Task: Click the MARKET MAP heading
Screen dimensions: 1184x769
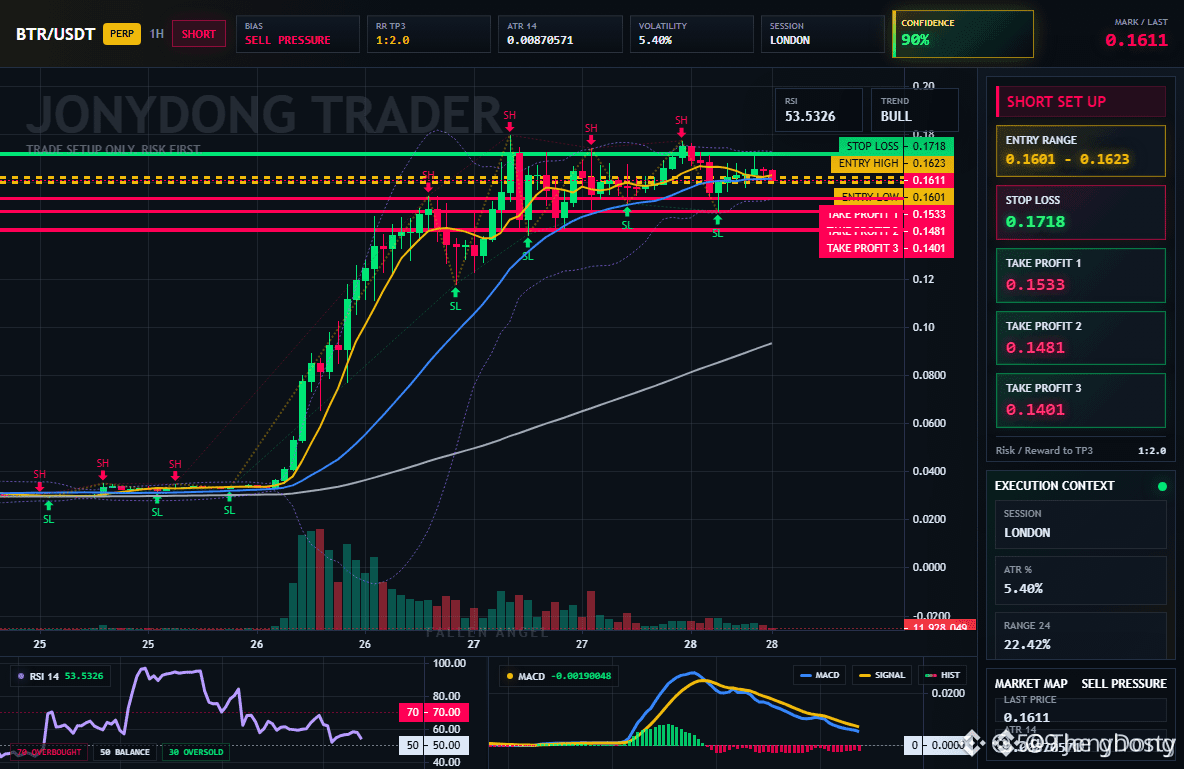Action: tap(1031, 684)
